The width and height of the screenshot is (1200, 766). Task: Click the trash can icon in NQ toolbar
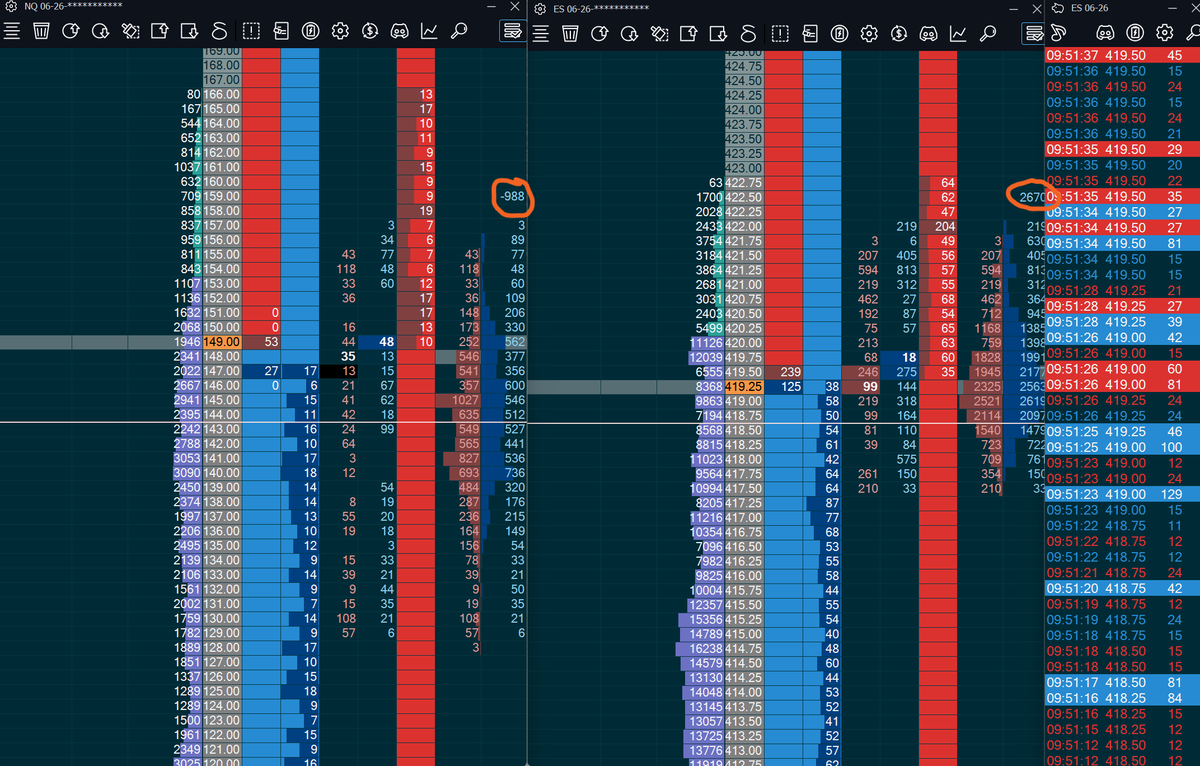[x=41, y=31]
